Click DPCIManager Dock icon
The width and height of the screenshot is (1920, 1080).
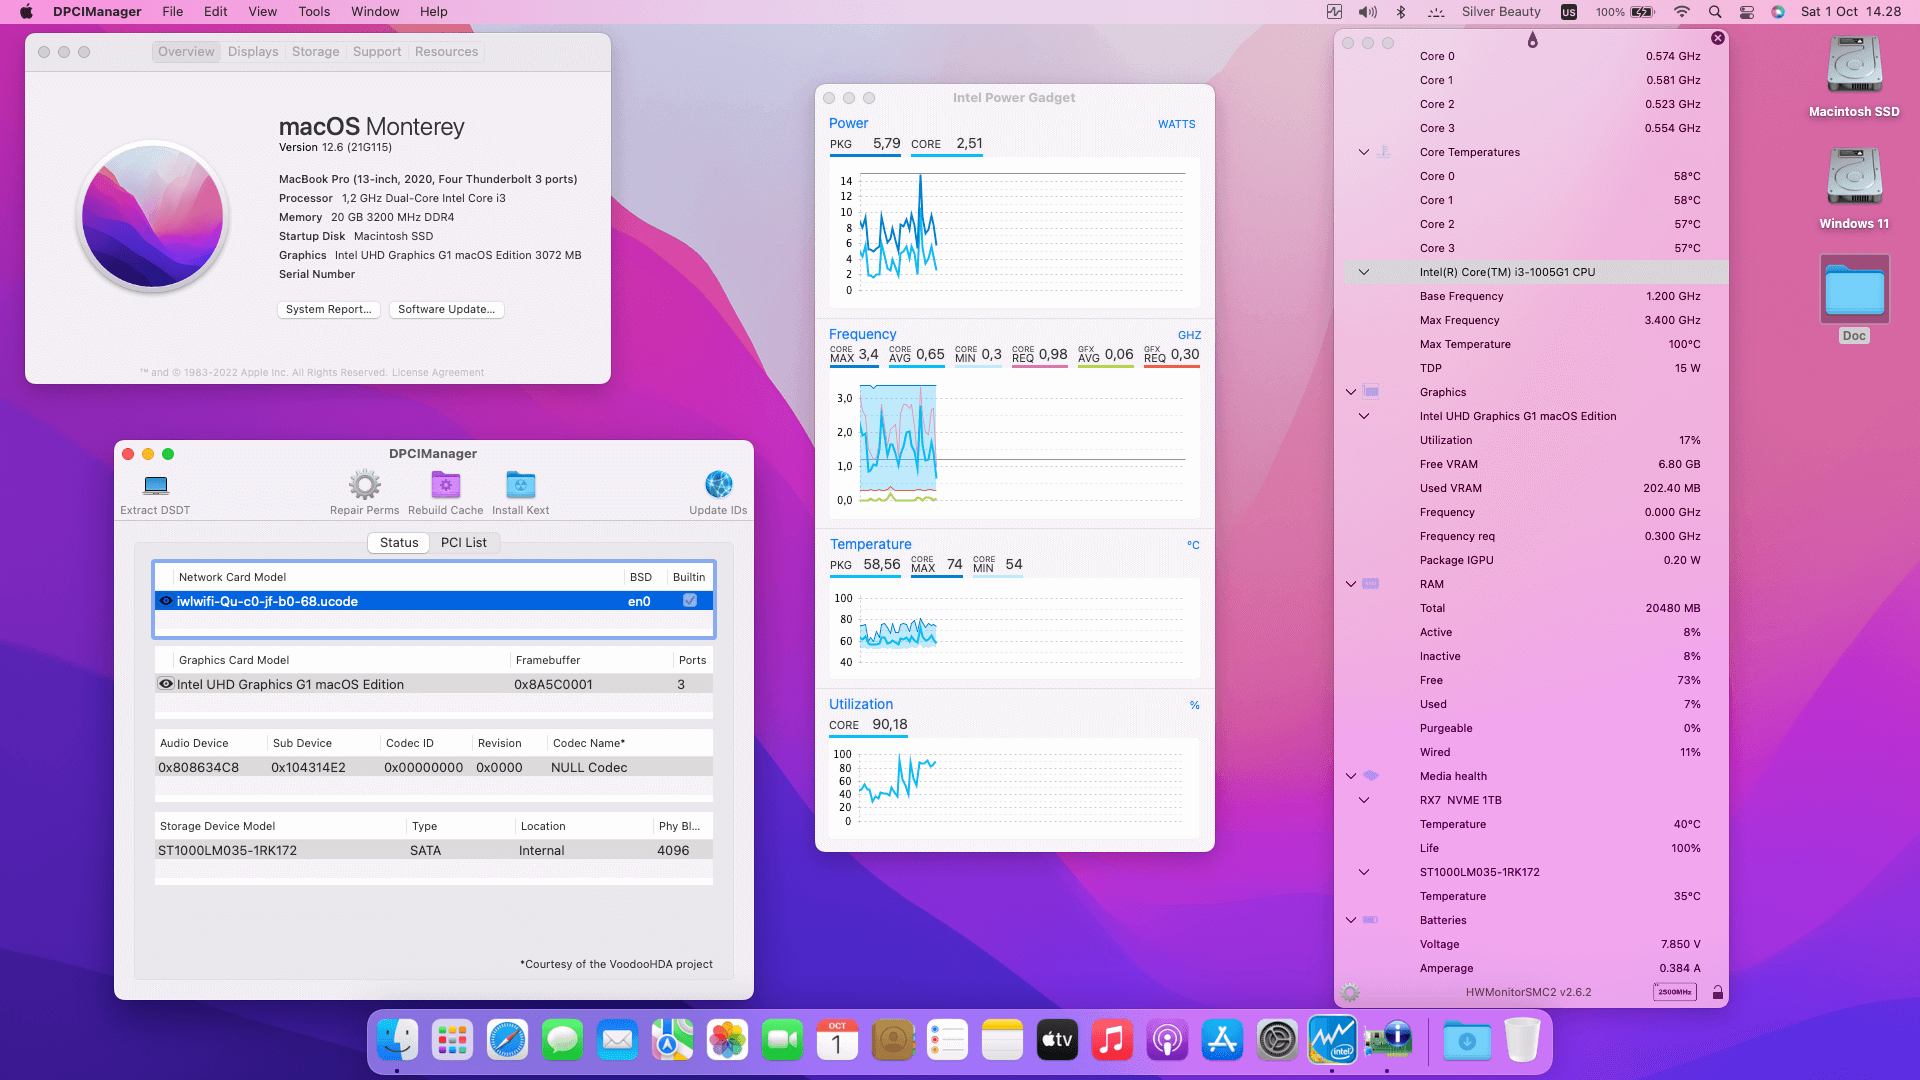coord(1387,1040)
